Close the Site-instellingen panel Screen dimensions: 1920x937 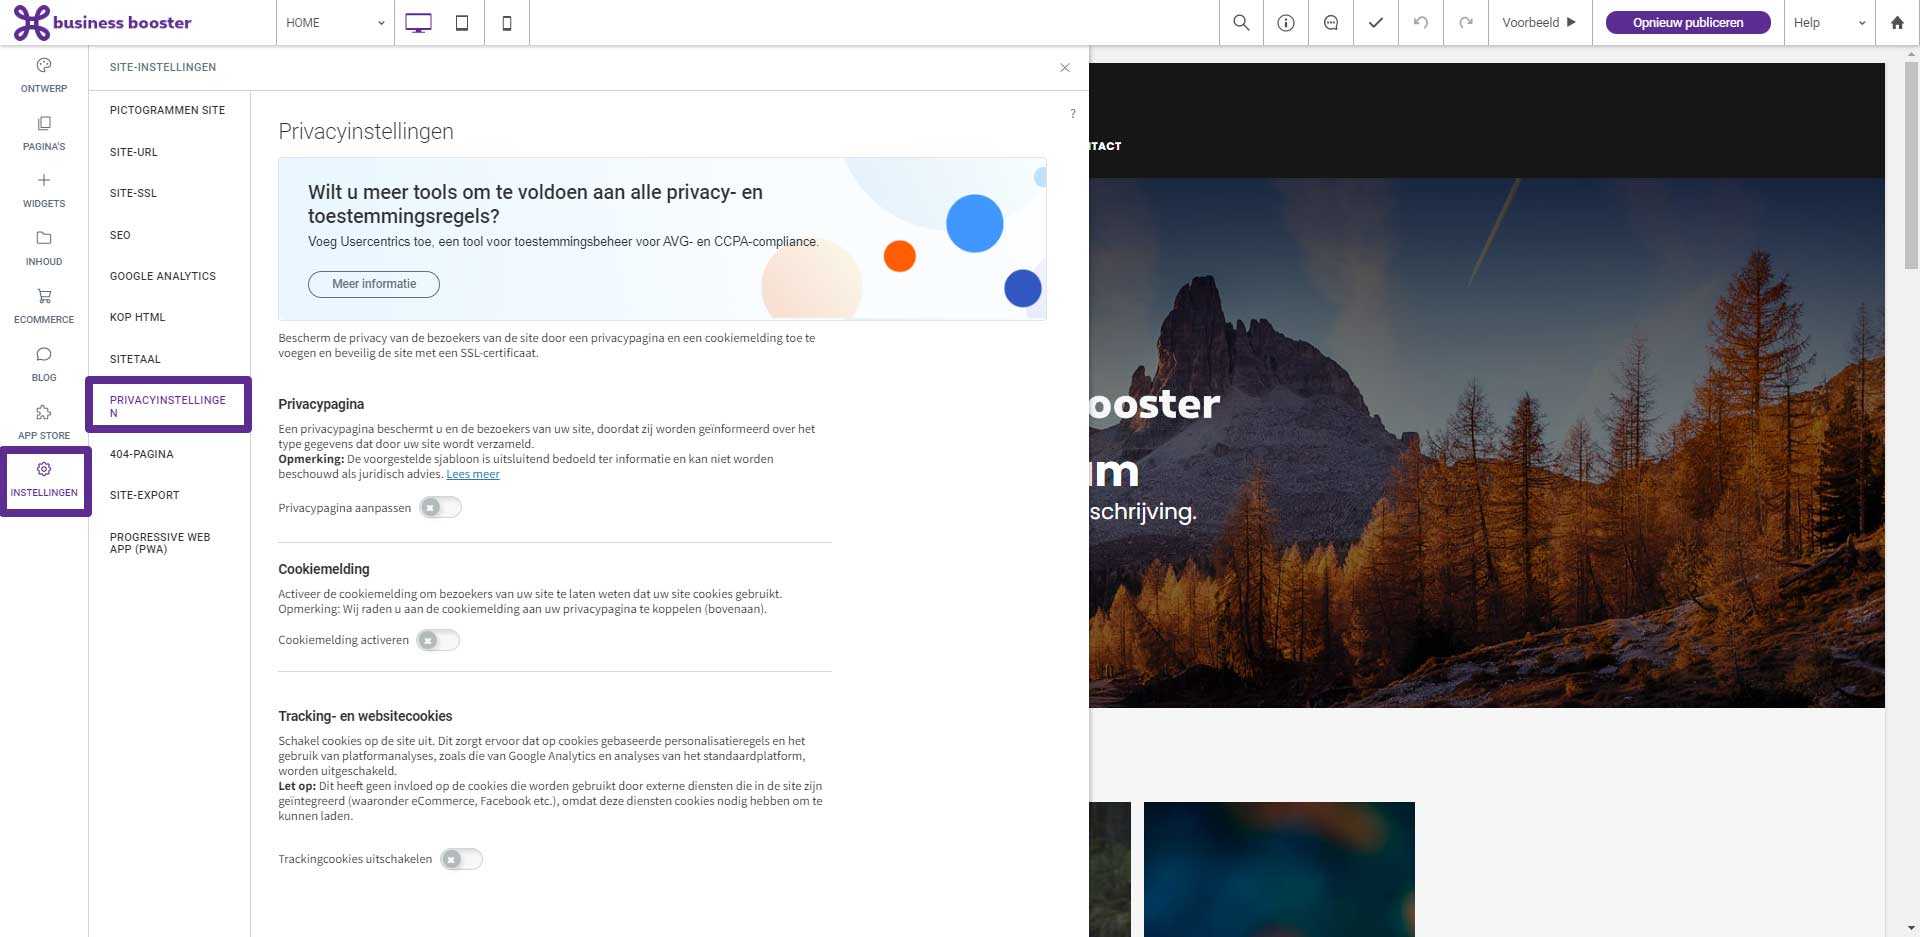(x=1065, y=67)
